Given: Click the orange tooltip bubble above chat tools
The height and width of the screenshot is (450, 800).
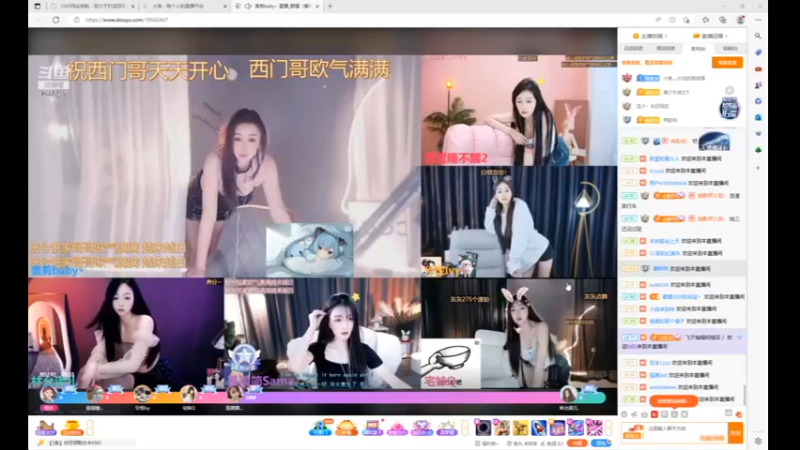Looking at the screenshot, I should pos(673,401).
